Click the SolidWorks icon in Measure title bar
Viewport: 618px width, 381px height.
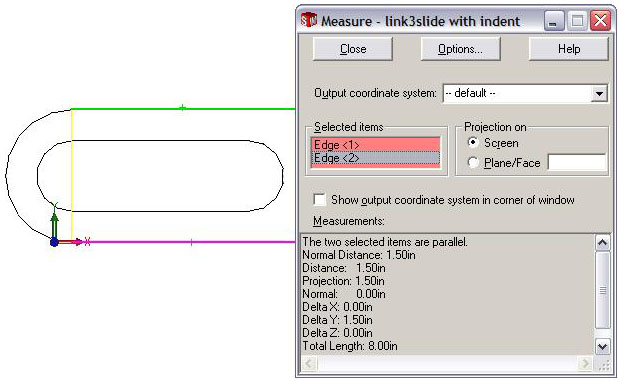(309, 20)
